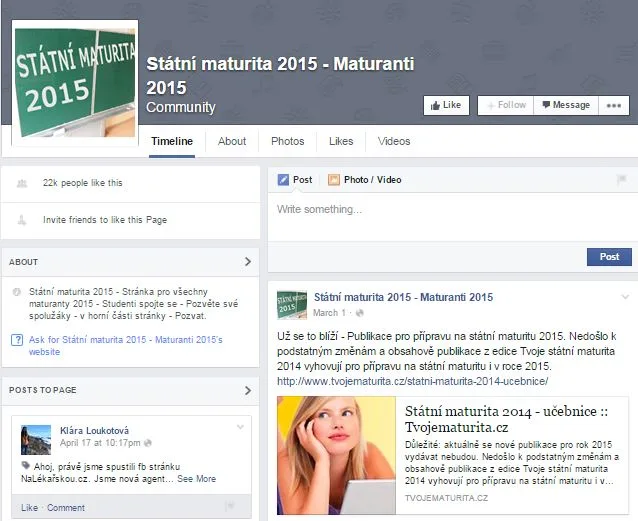The width and height of the screenshot is (638, 521).
Task: Click the globe privacy icon on Klára's post
Action: coord(148,443)
